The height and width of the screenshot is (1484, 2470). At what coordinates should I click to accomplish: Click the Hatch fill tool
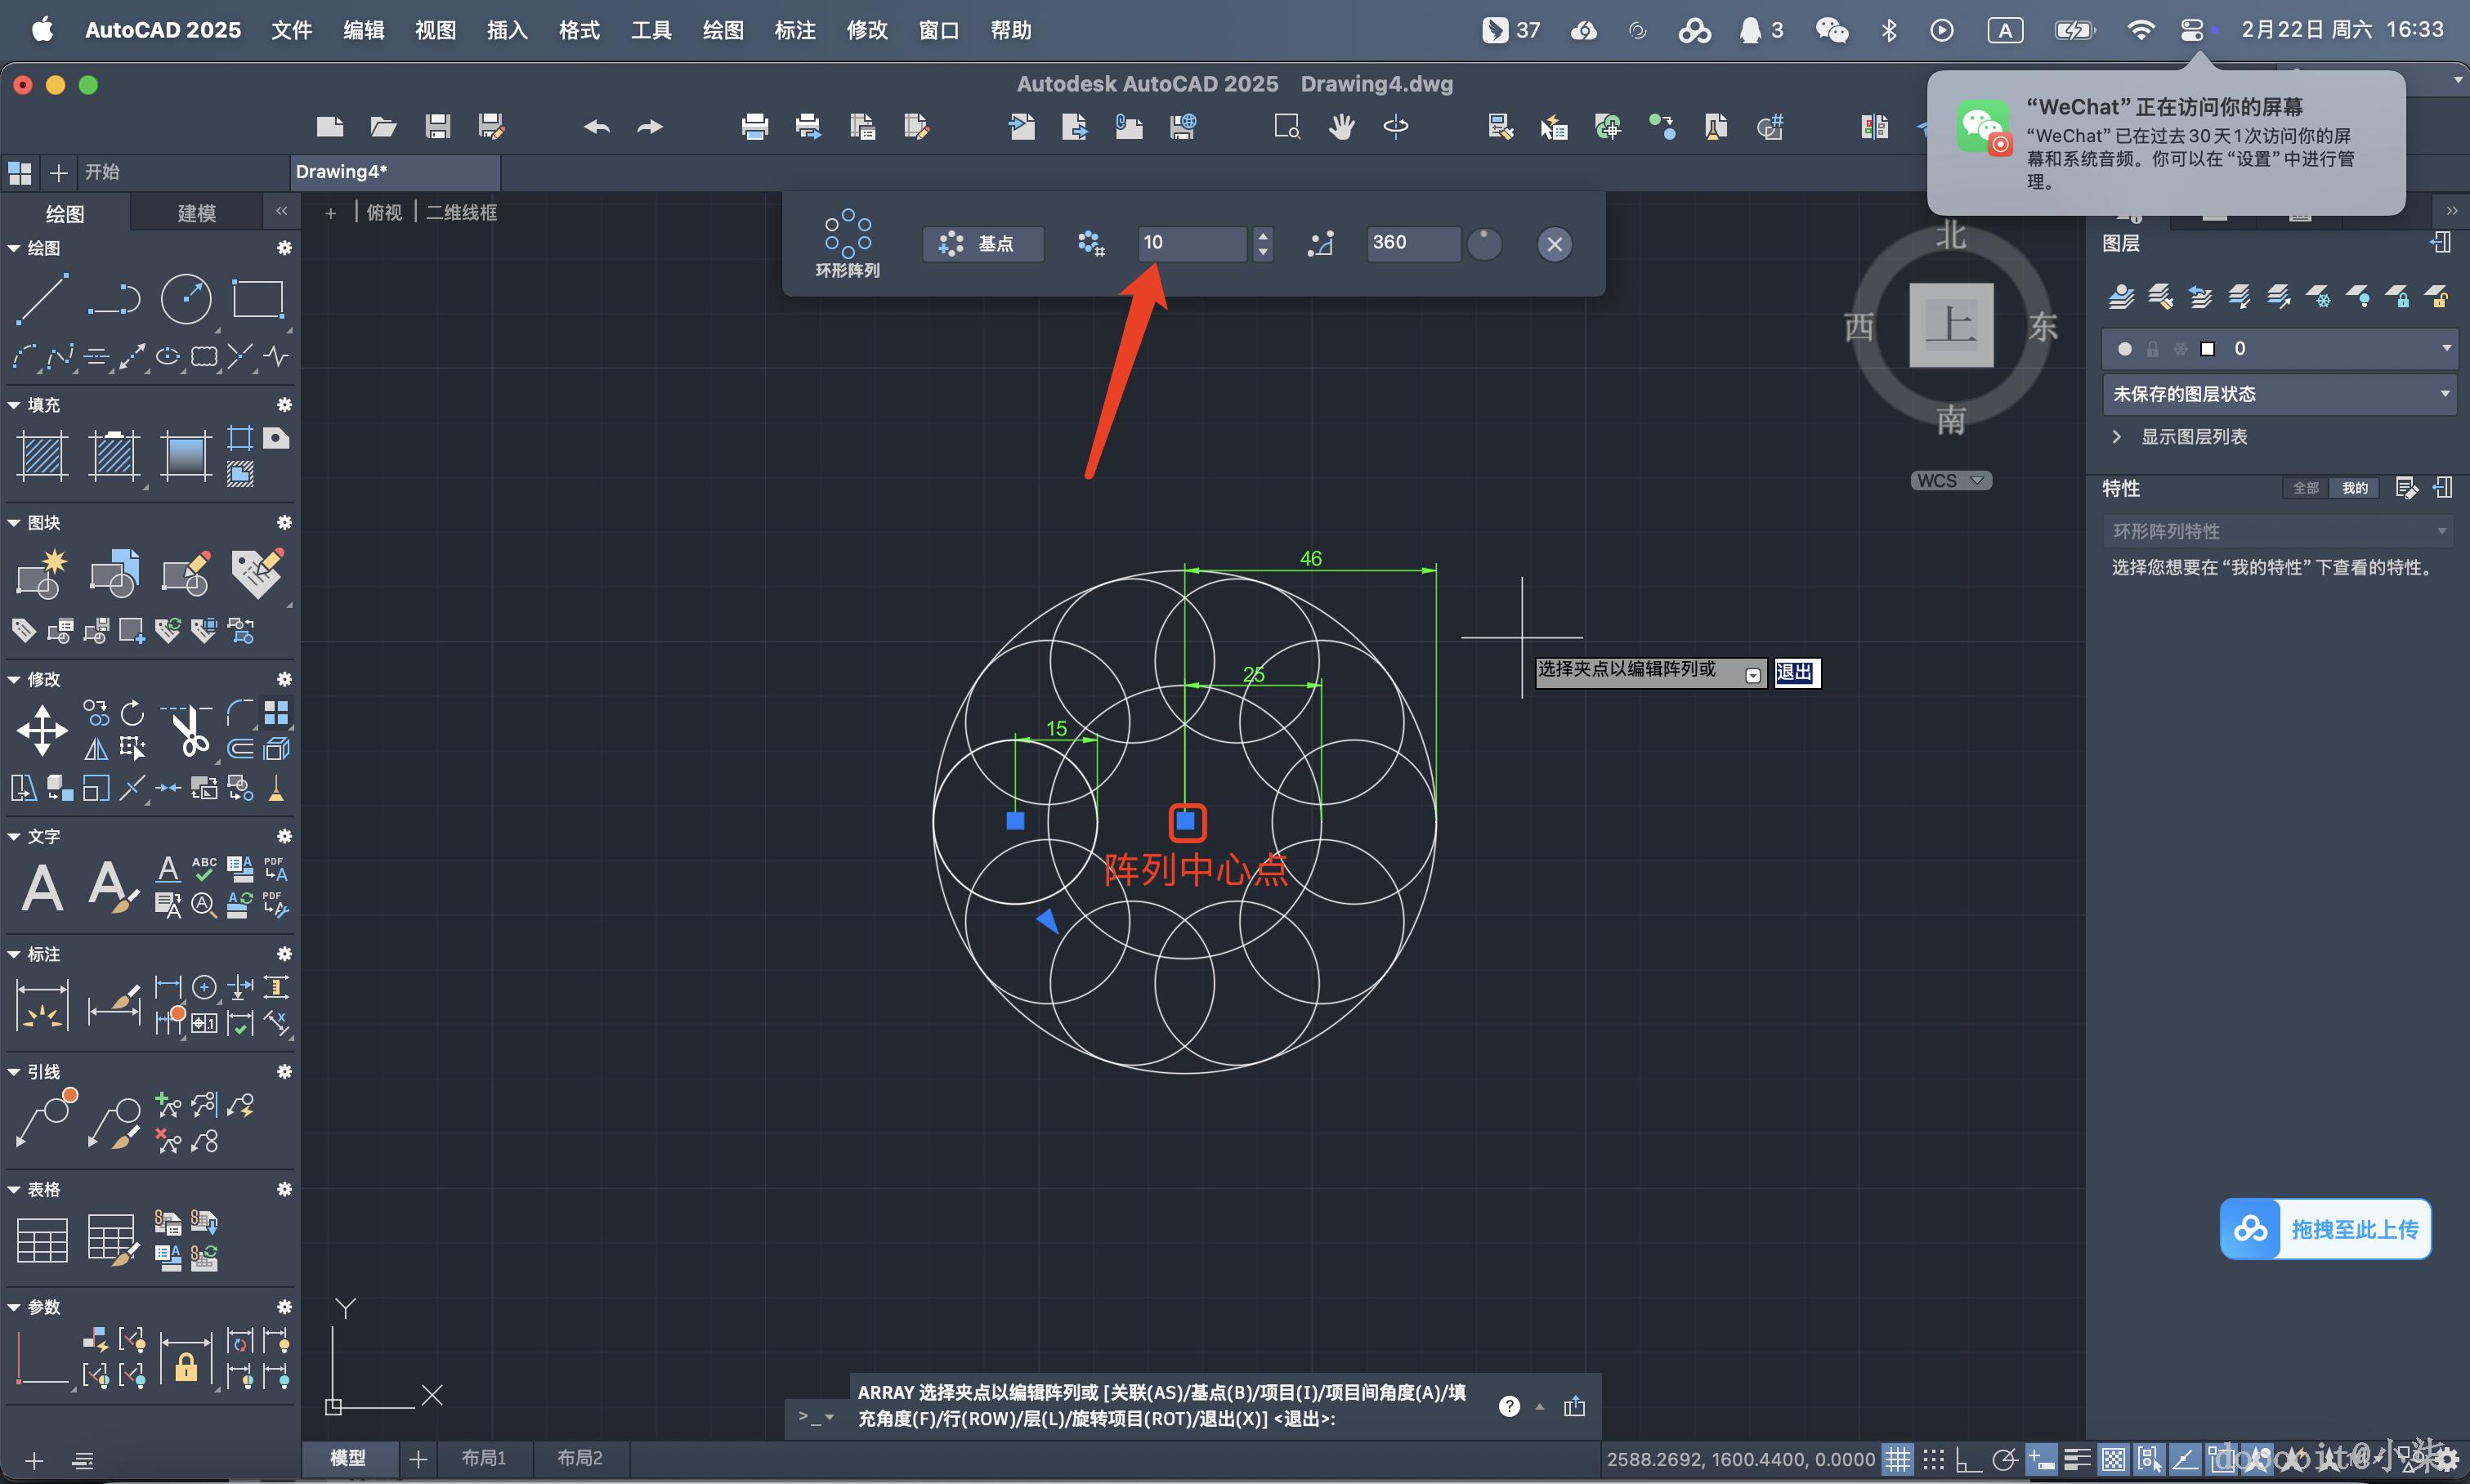pyautogui.click(x=42, y=456)
